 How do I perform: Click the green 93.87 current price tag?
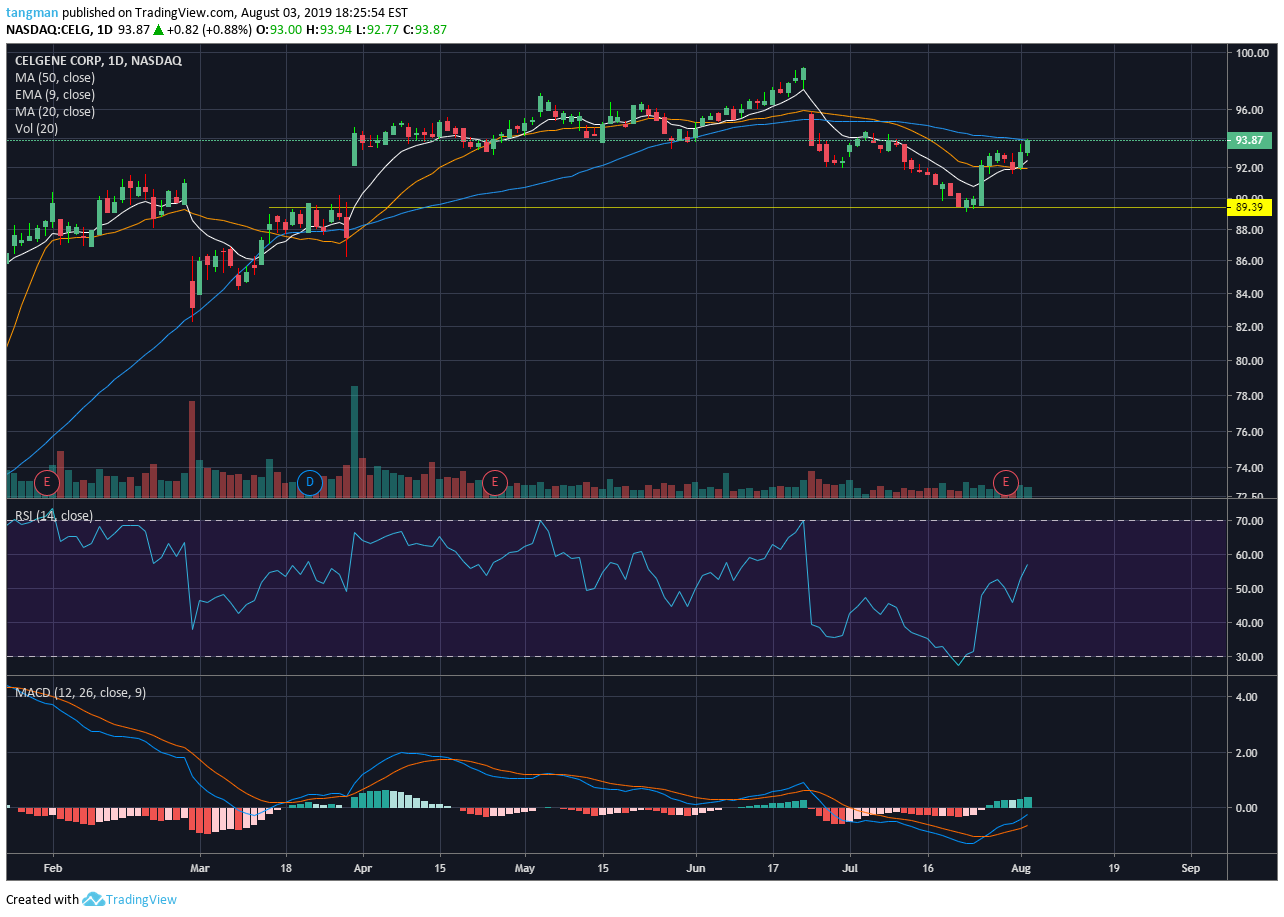coord(1250,140)
